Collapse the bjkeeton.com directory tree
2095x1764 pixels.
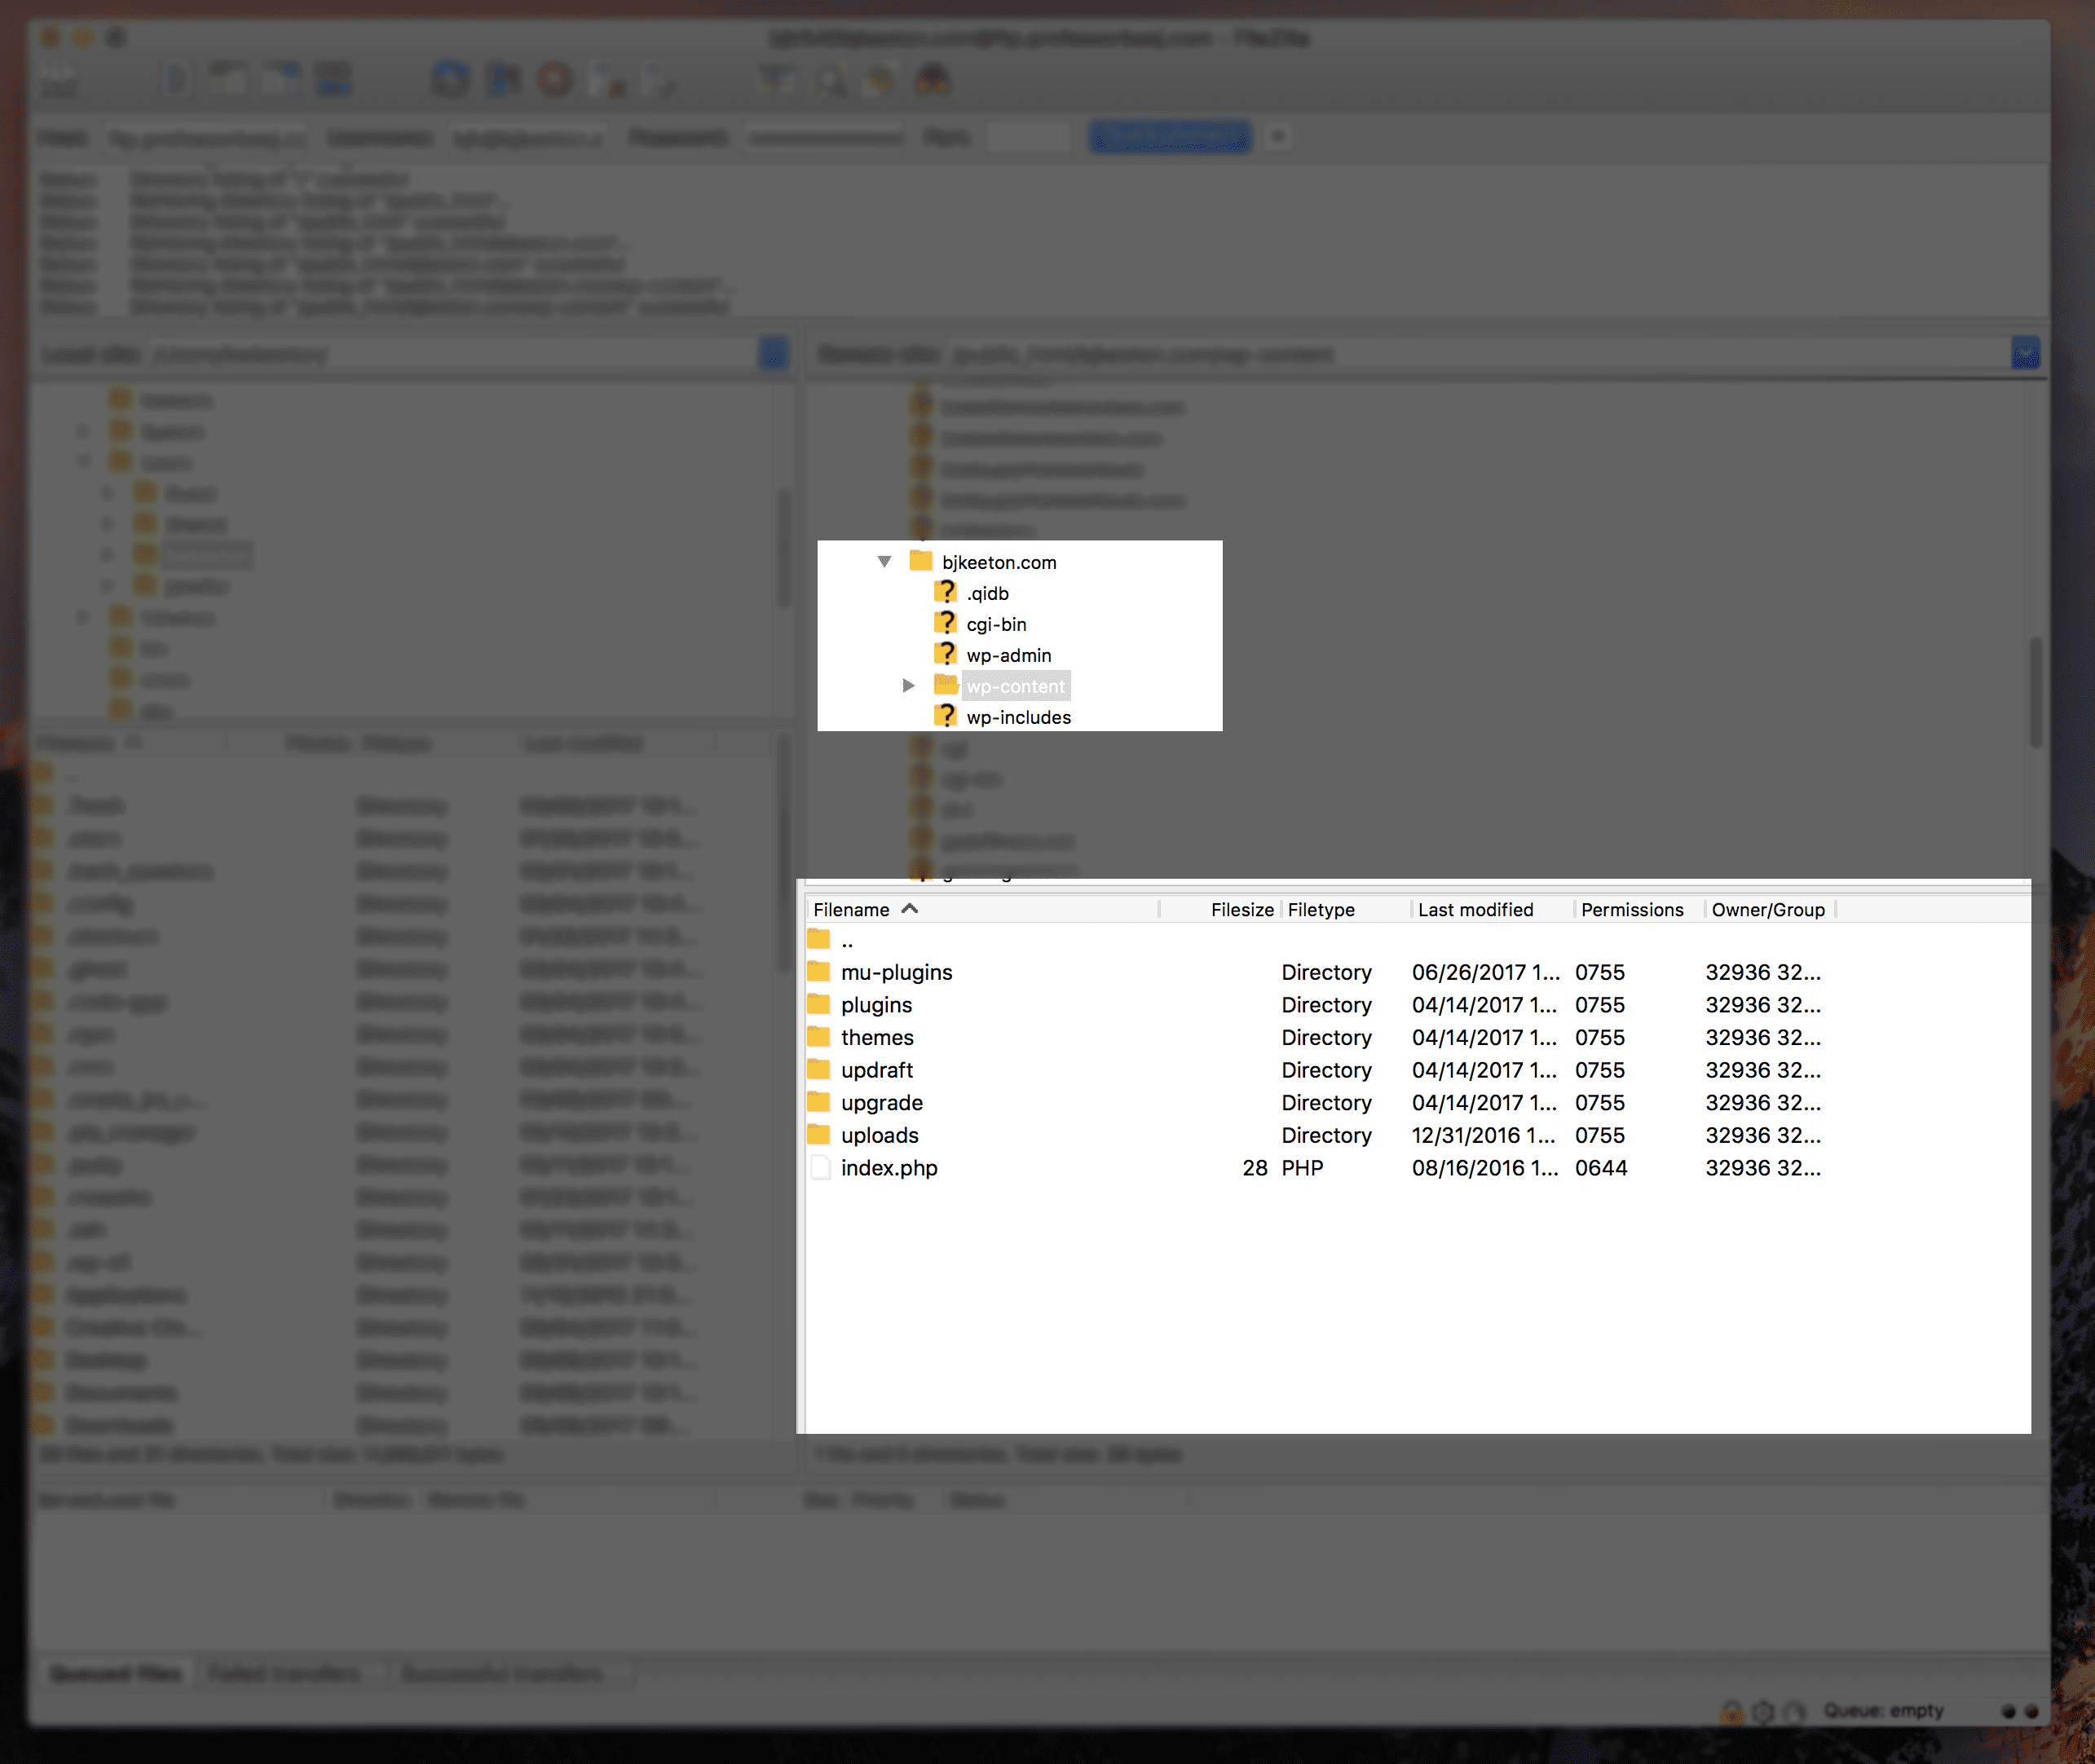889,560
